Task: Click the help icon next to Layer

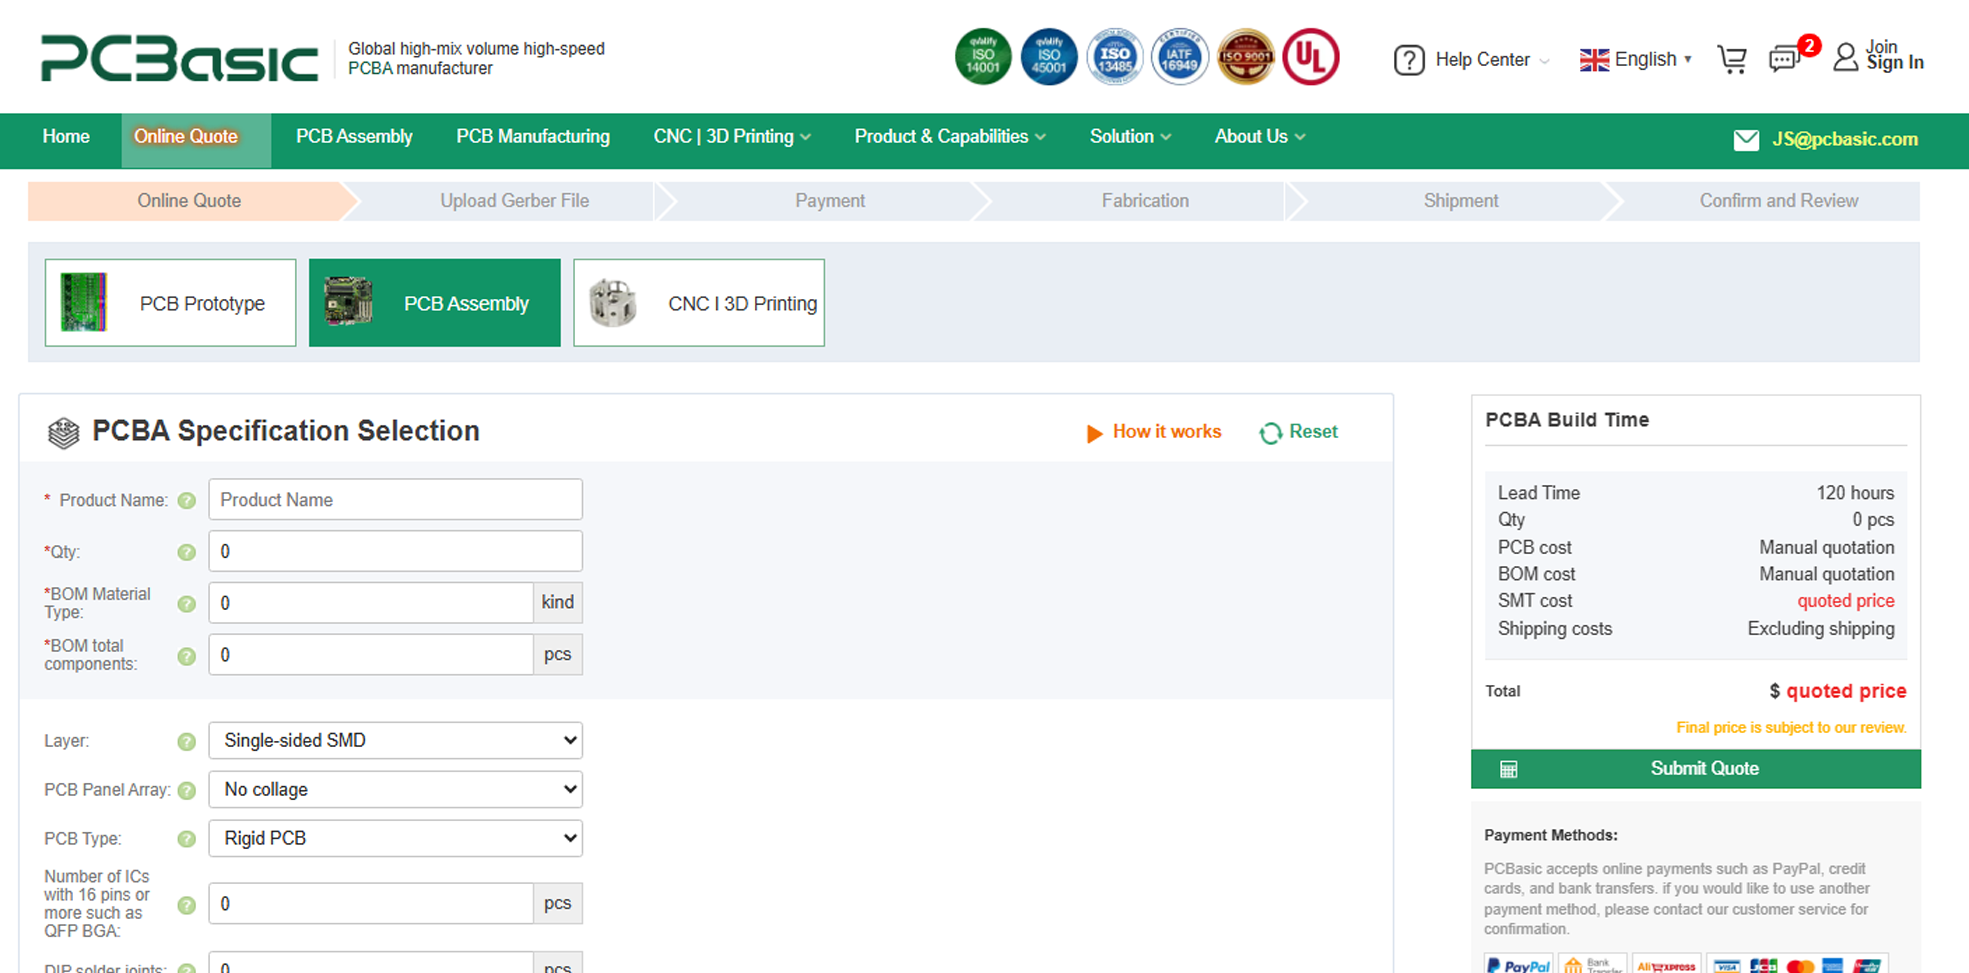Action: pyautogui.click(x=186, y=741)
